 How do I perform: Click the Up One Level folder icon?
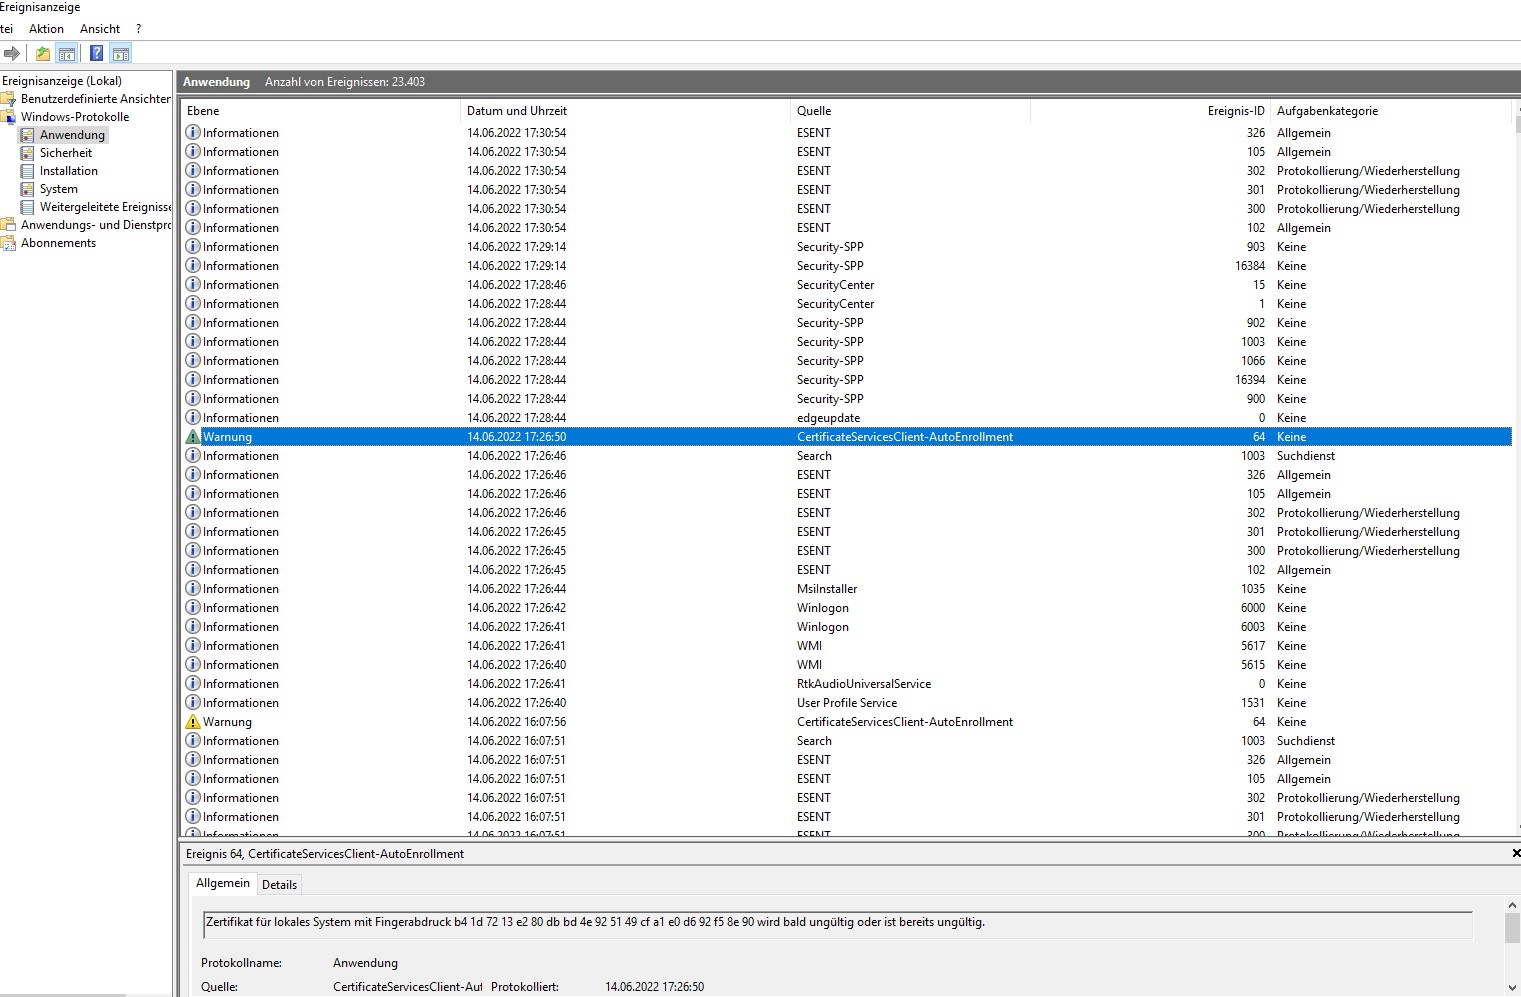pyautogui.click(x=43, y=53)
